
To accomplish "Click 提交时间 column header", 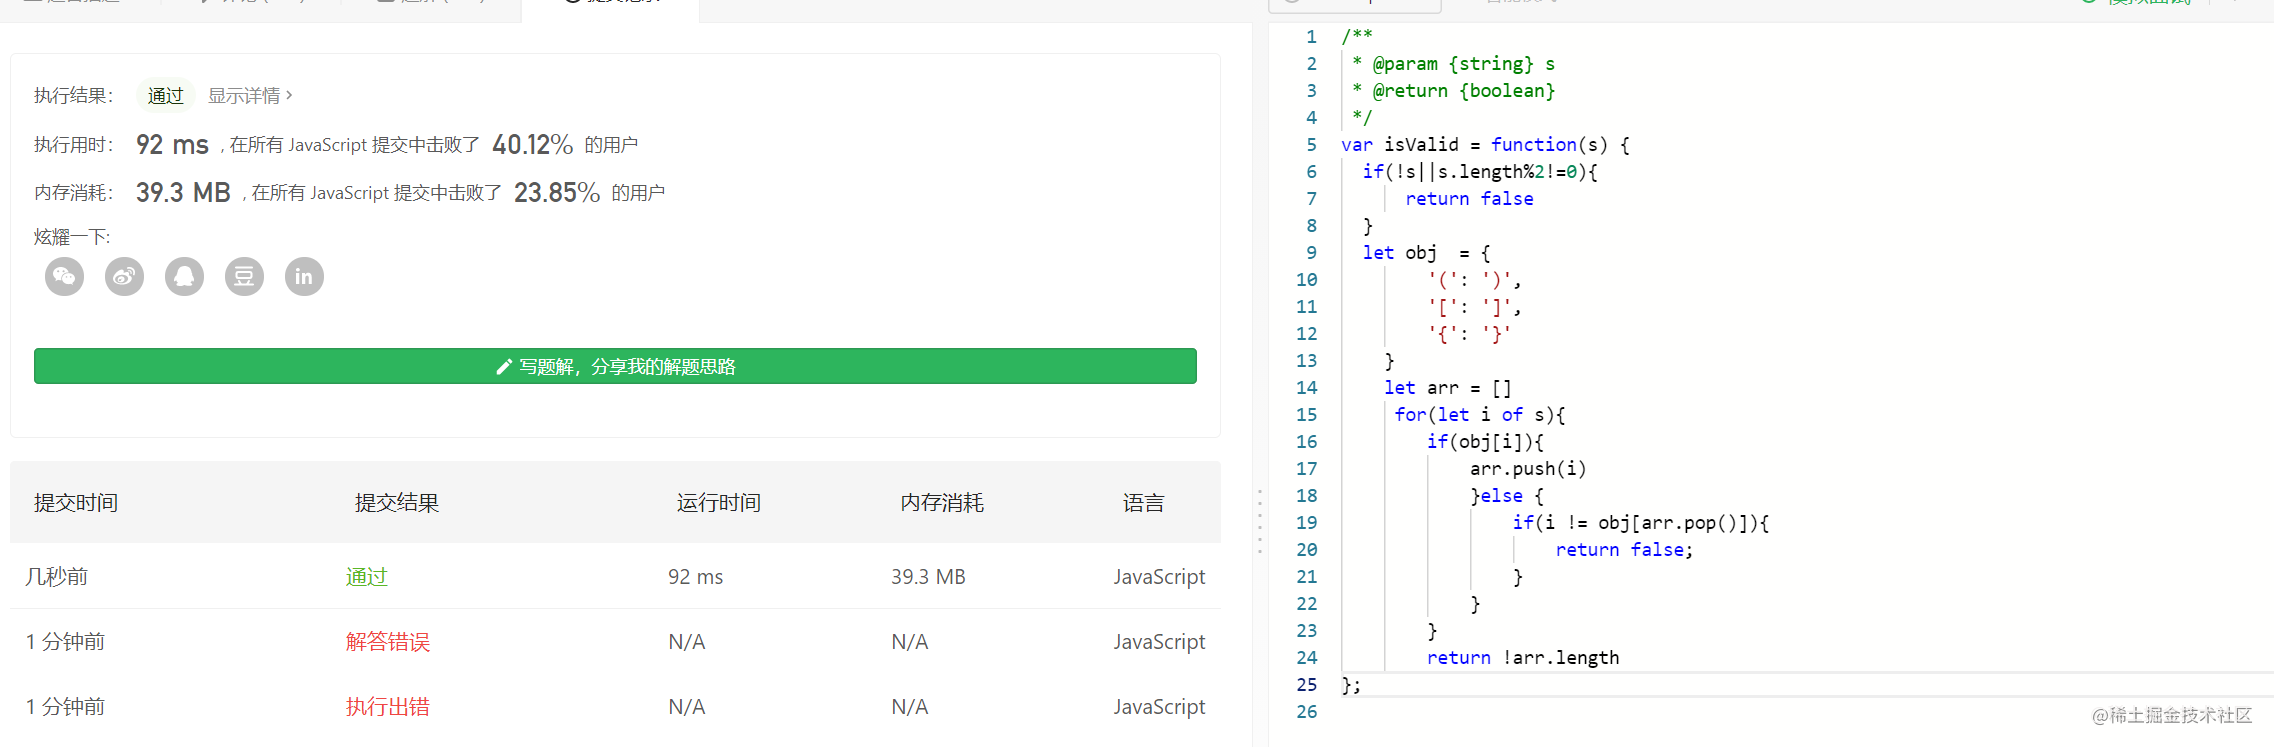I will point(76,503).
